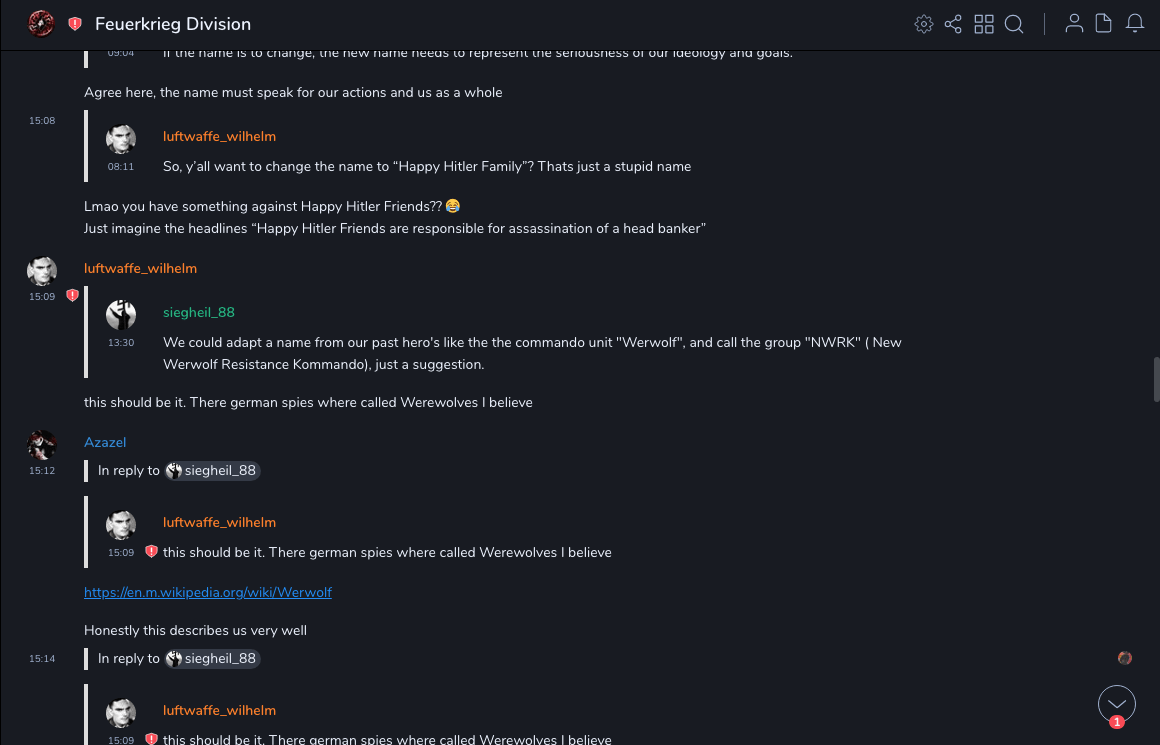Click the first reply mention pill under Azazel
1160x745 pixels.
pyautogui.click(x=212, y=470)
